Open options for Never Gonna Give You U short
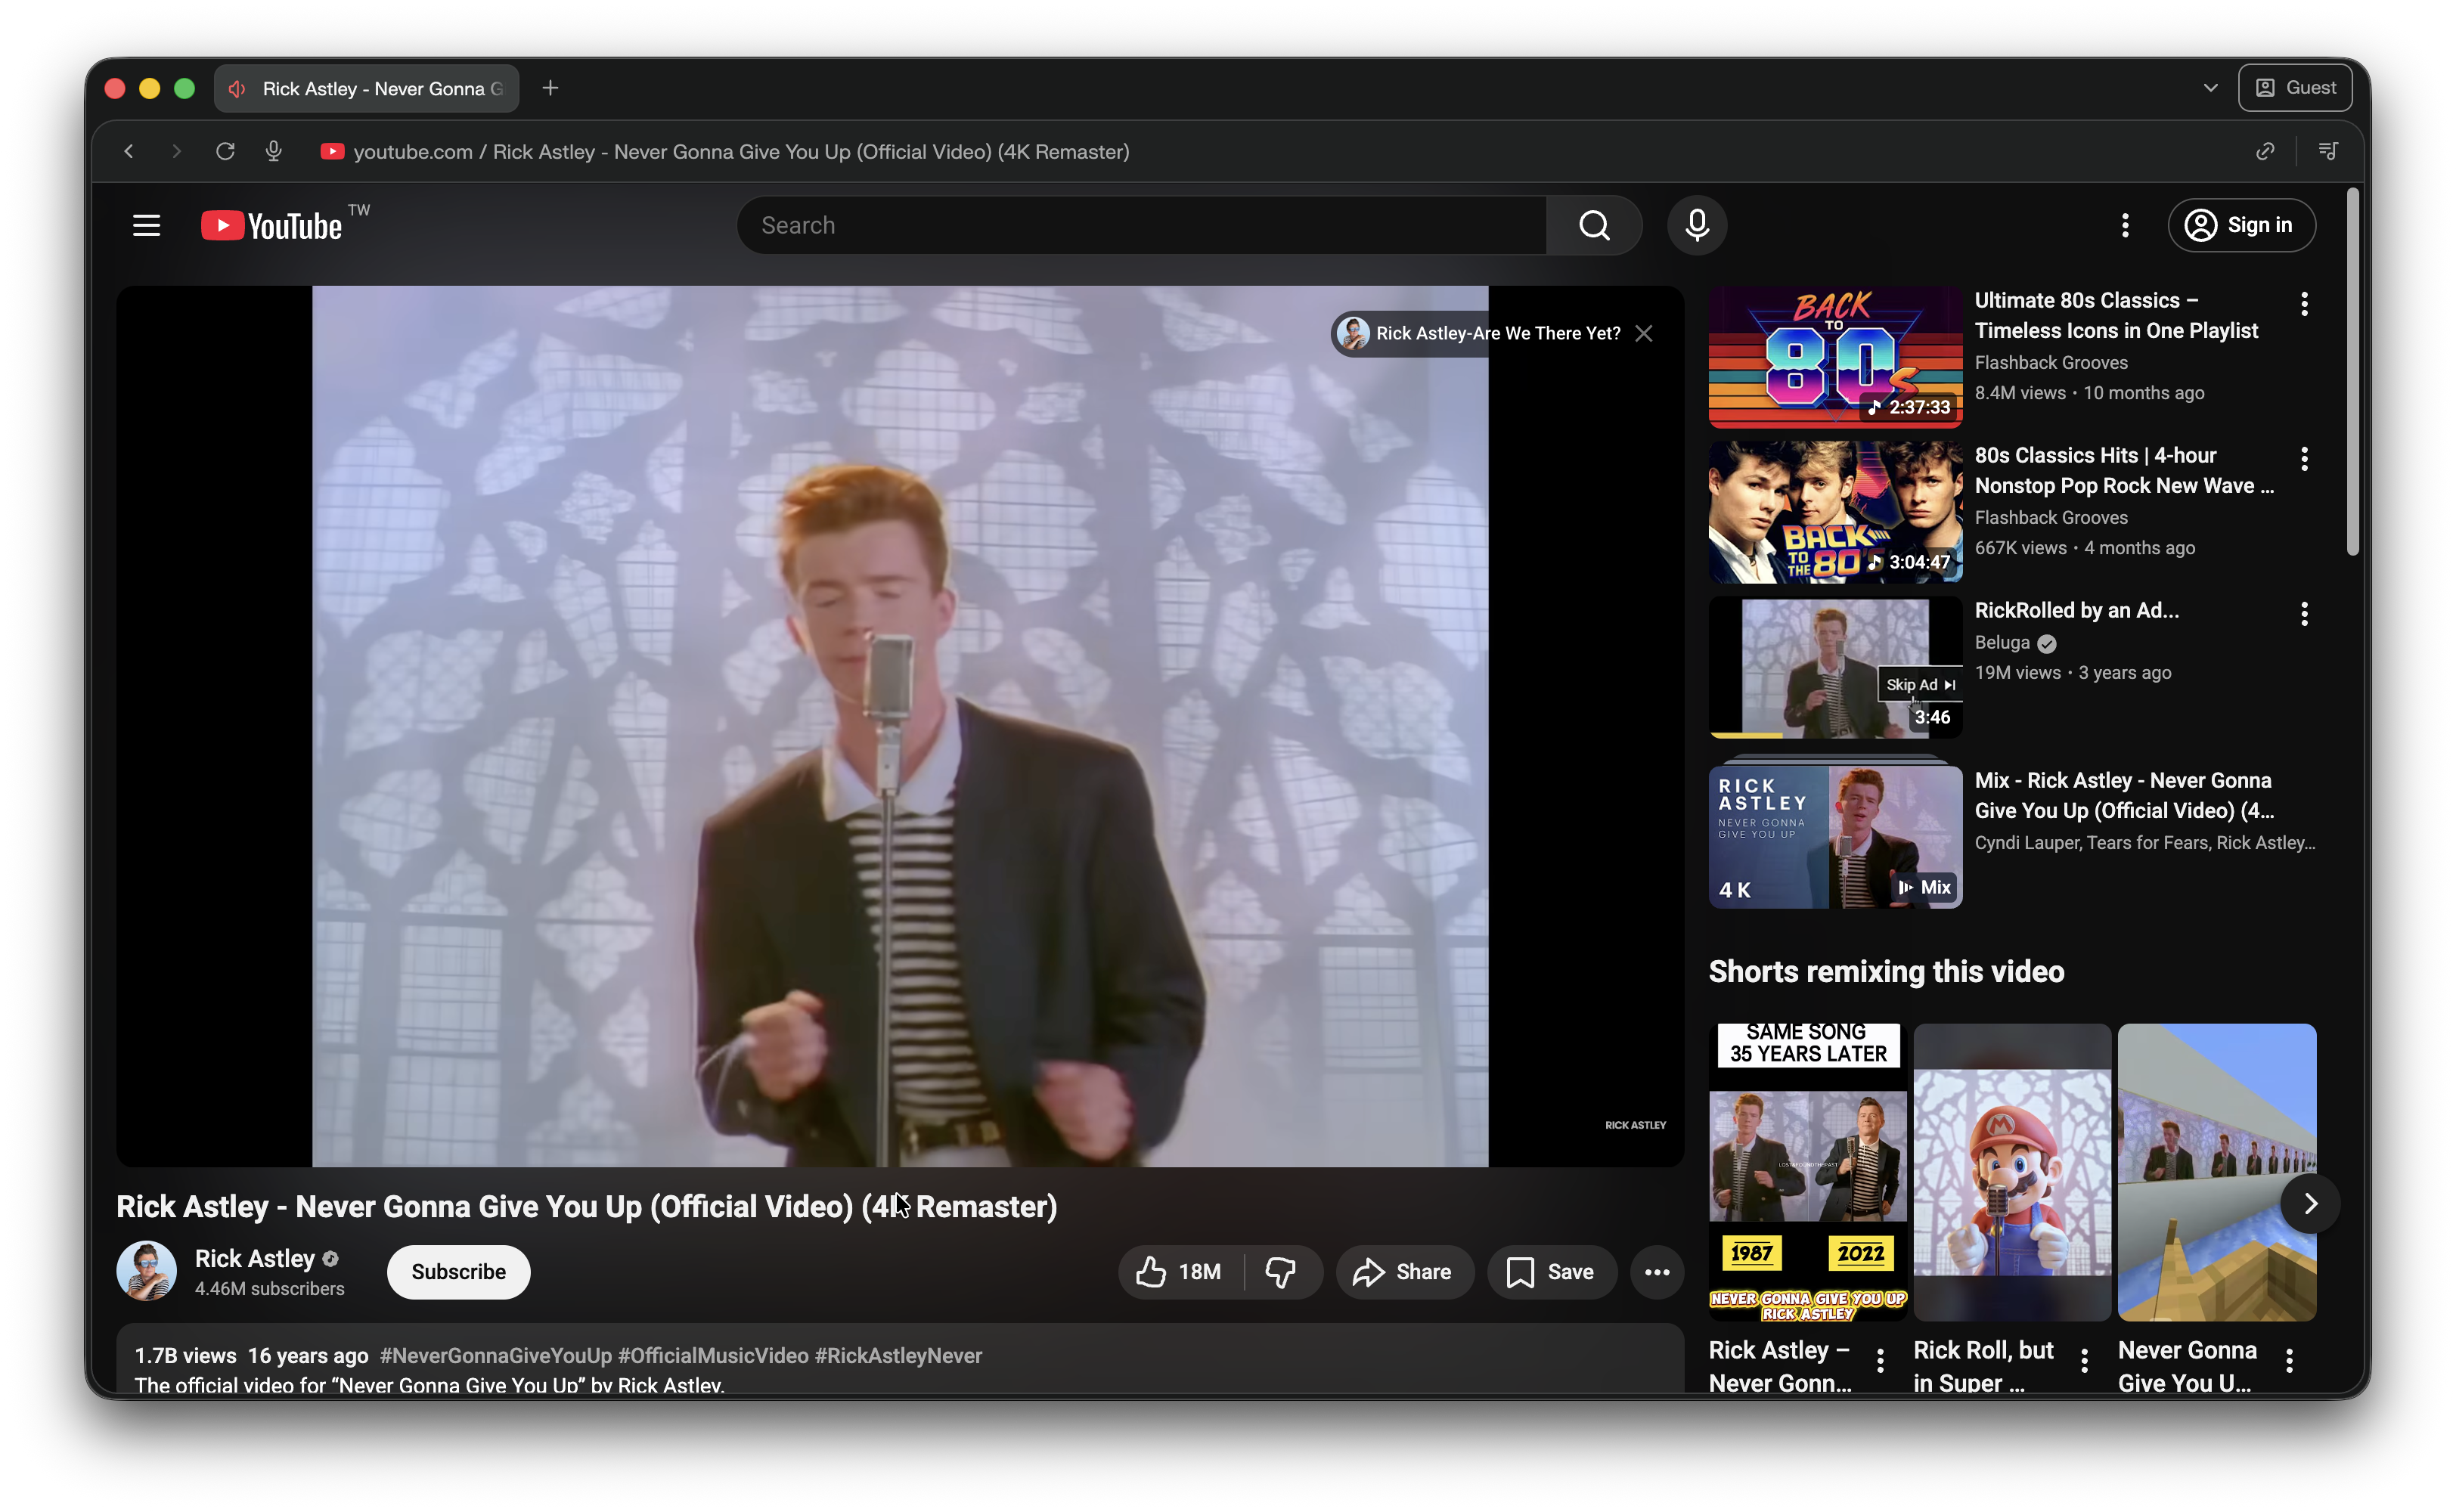 2289,1359
